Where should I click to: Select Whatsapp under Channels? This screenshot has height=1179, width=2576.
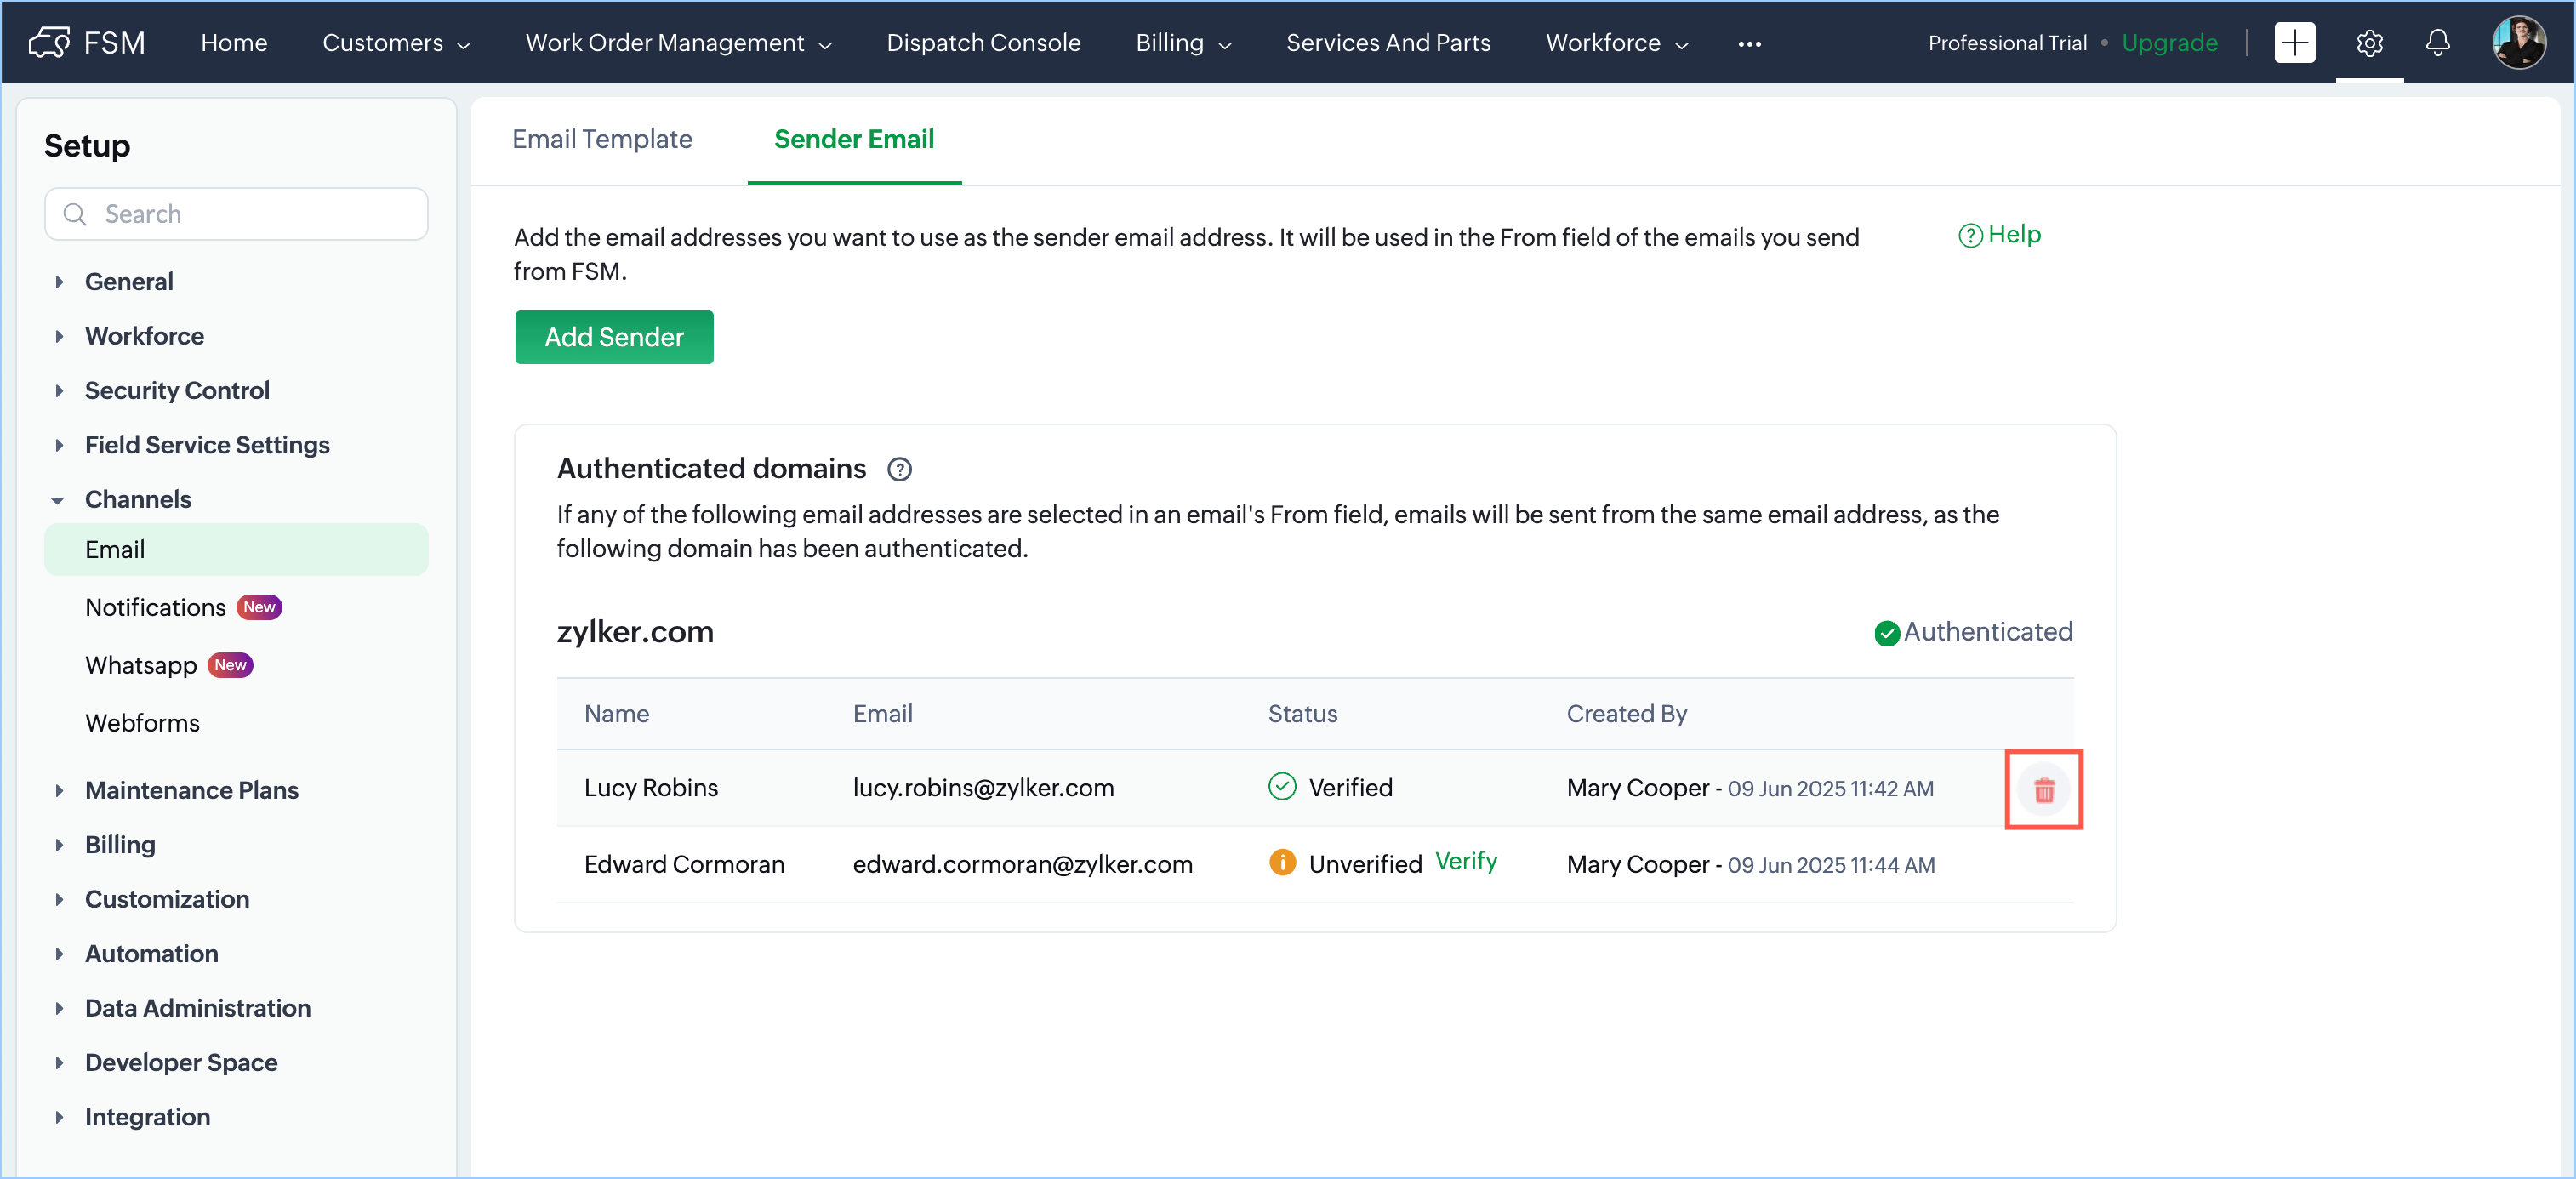click(141, 665)
